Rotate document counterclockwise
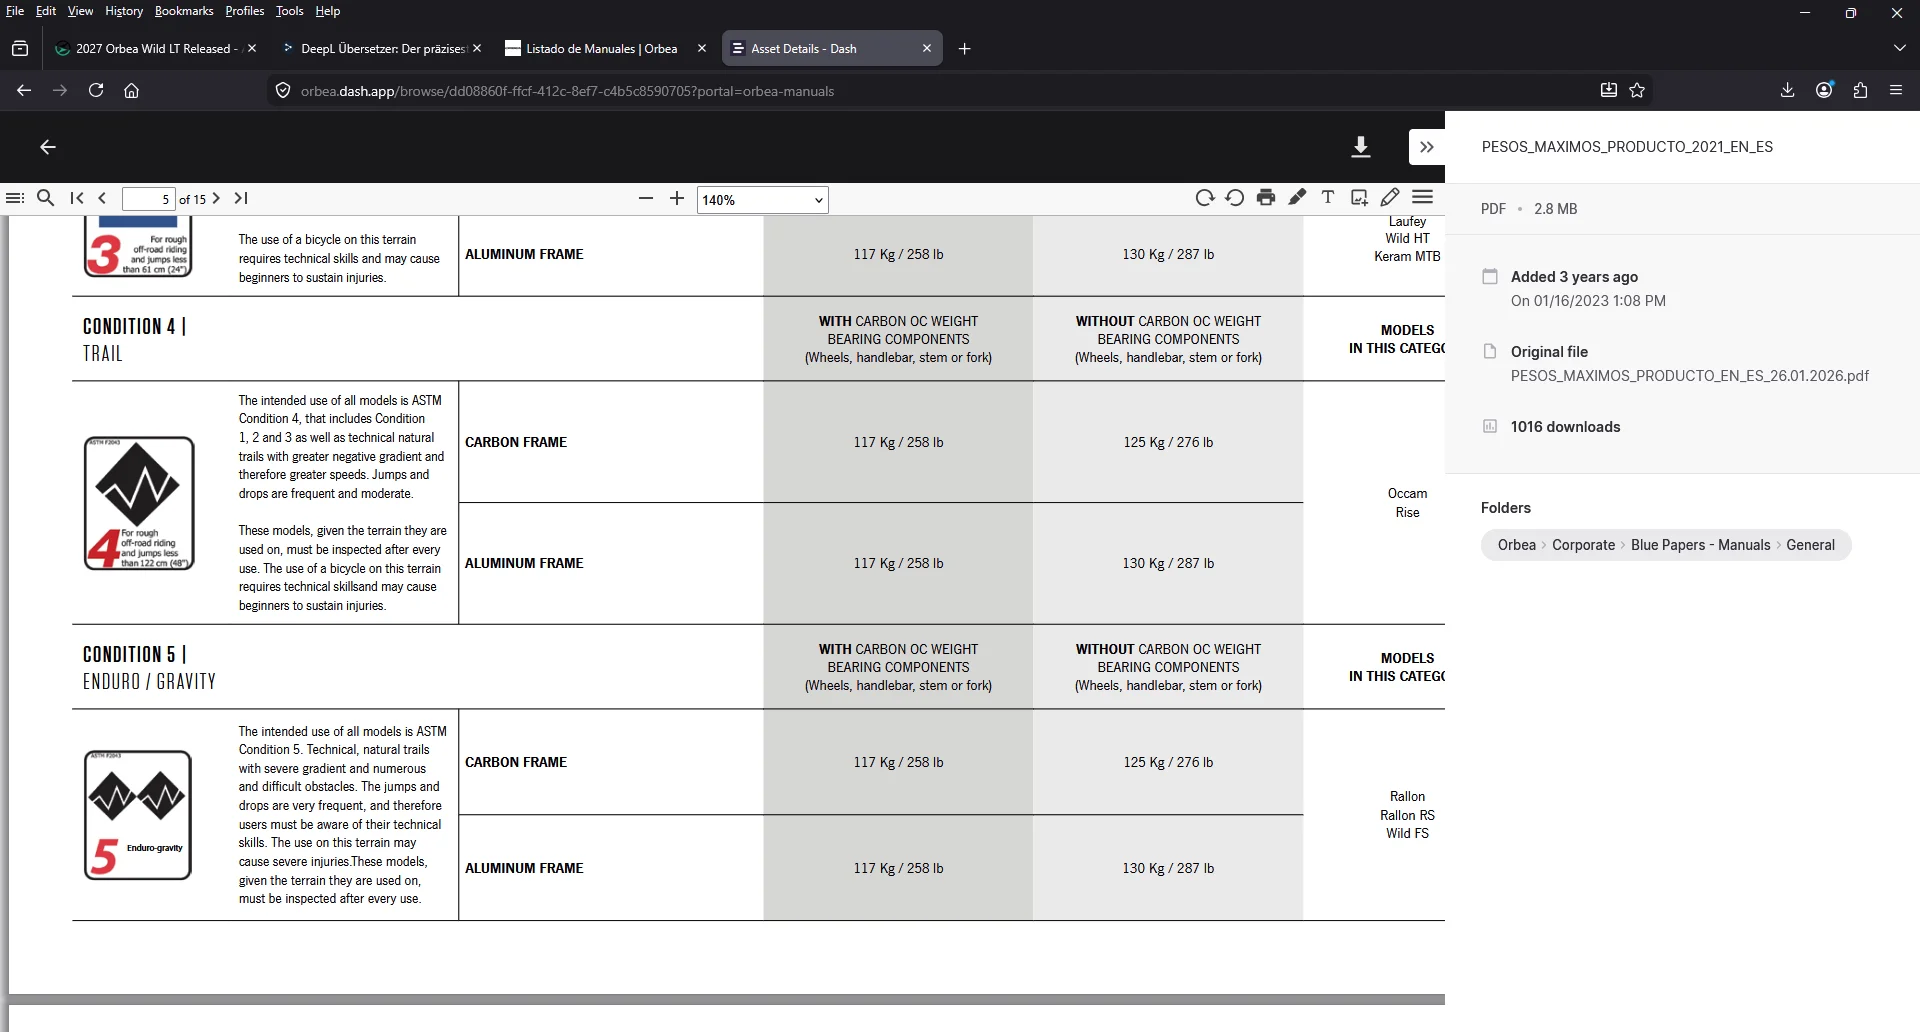The width and height of the screenshot is (1920, 1032). coord(1235,198)
